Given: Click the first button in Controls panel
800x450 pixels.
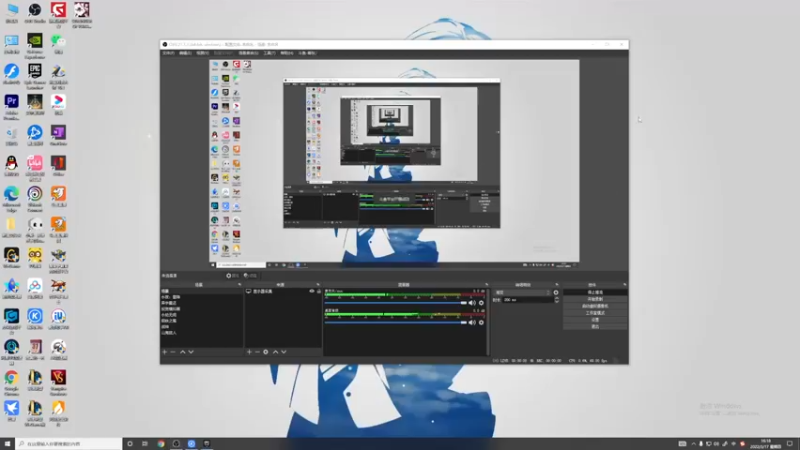Looking at the screenshot, I should pos(595,292).
